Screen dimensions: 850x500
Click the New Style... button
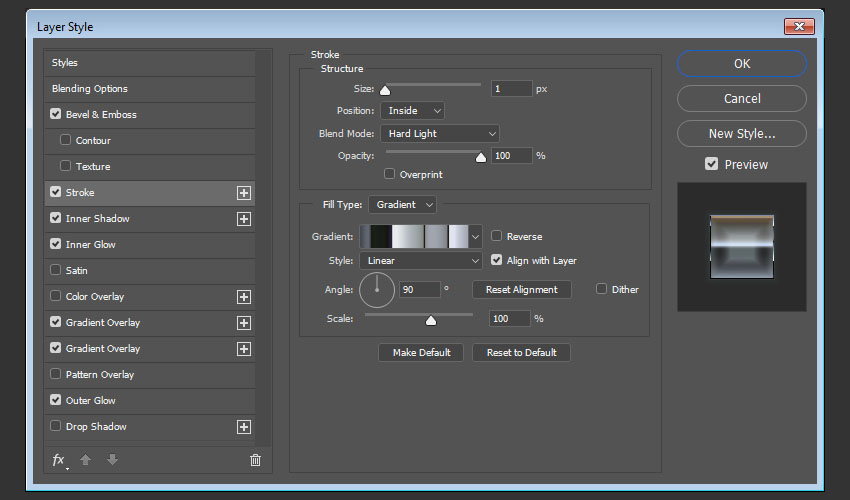(741, 133)
